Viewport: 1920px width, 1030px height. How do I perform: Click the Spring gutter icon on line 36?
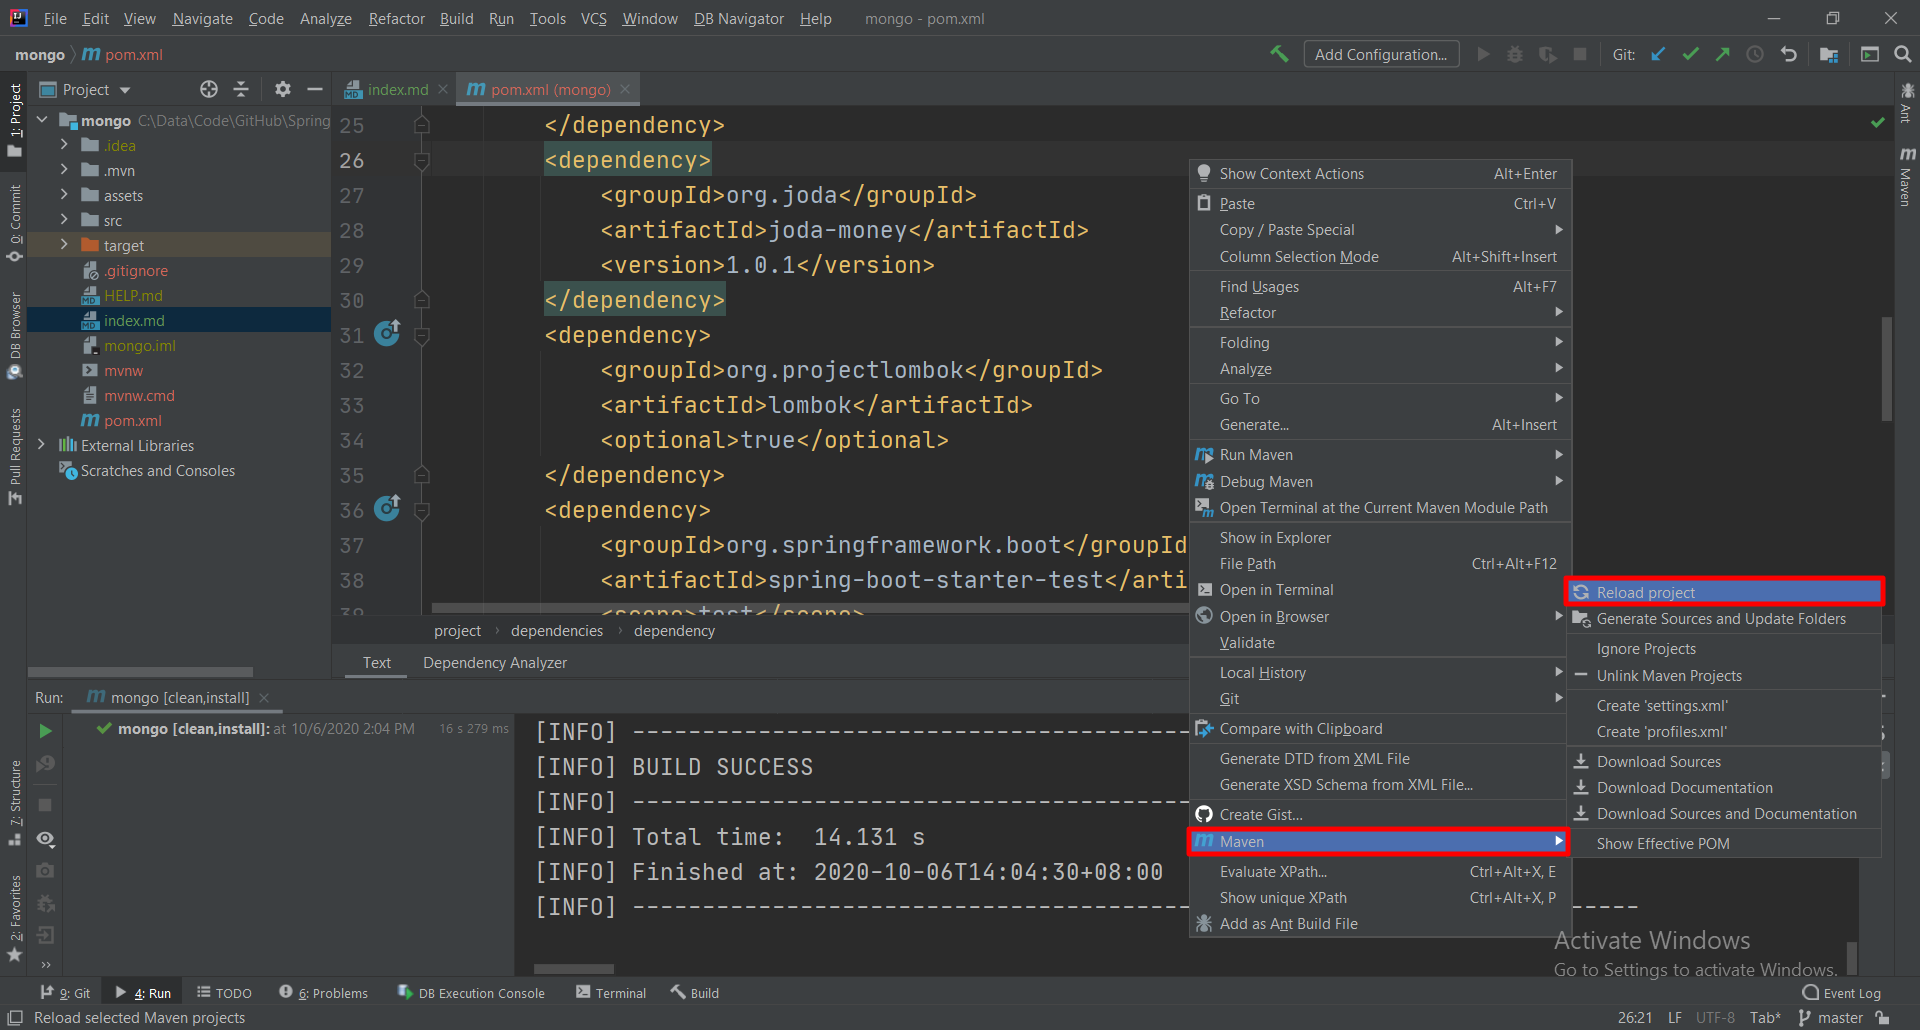pos(387,508)
